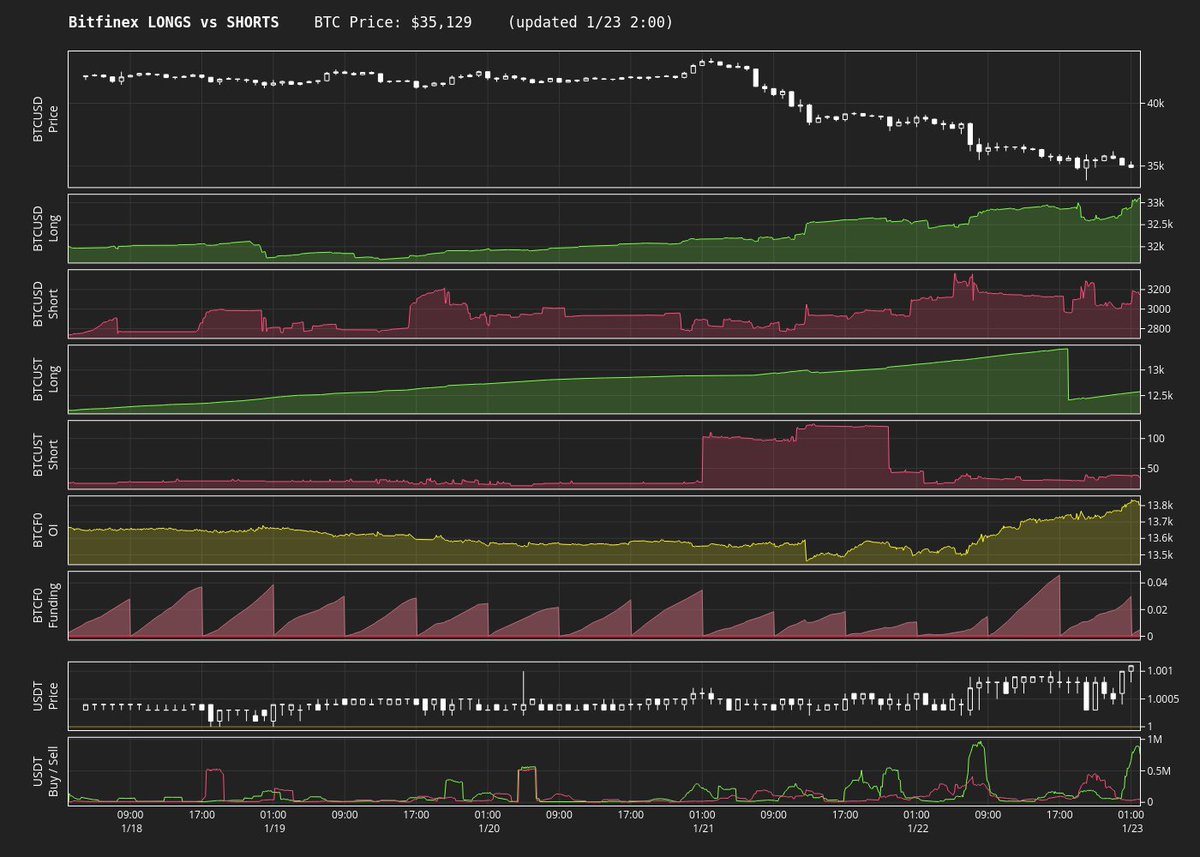Image resolution: width=1200 pixels, height=857 pixels.
Task: Click the "1/23" date label on time axis
Action: pyautogui.click(x=1131, y=829)
